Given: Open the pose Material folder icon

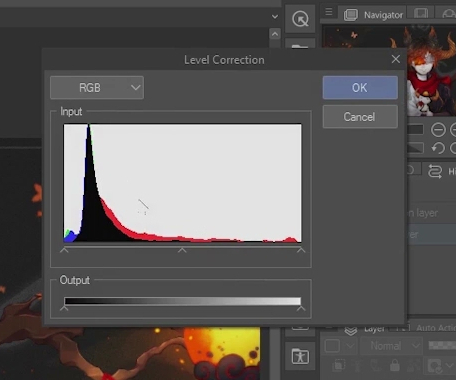Looking at the screenshot, I should tap(300, 357).
